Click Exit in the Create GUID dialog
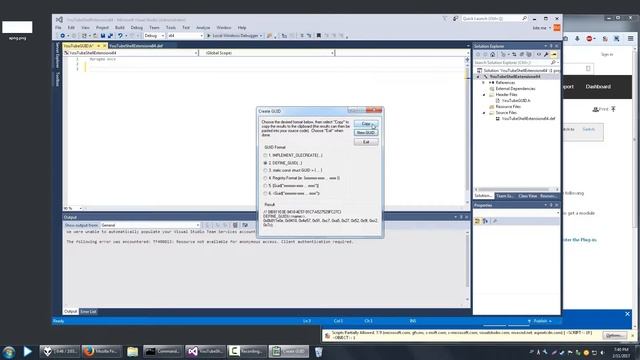Image resolution: width=640 pixels, height=360 pixels. coord(366,142)
